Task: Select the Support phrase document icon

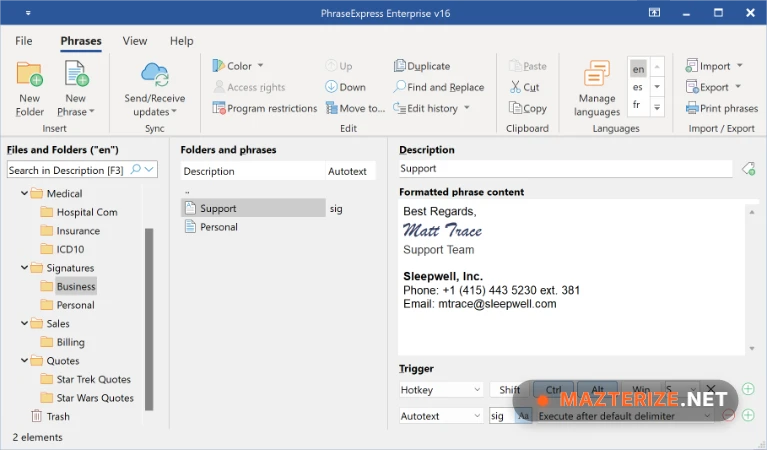Action: click(190, 208)
